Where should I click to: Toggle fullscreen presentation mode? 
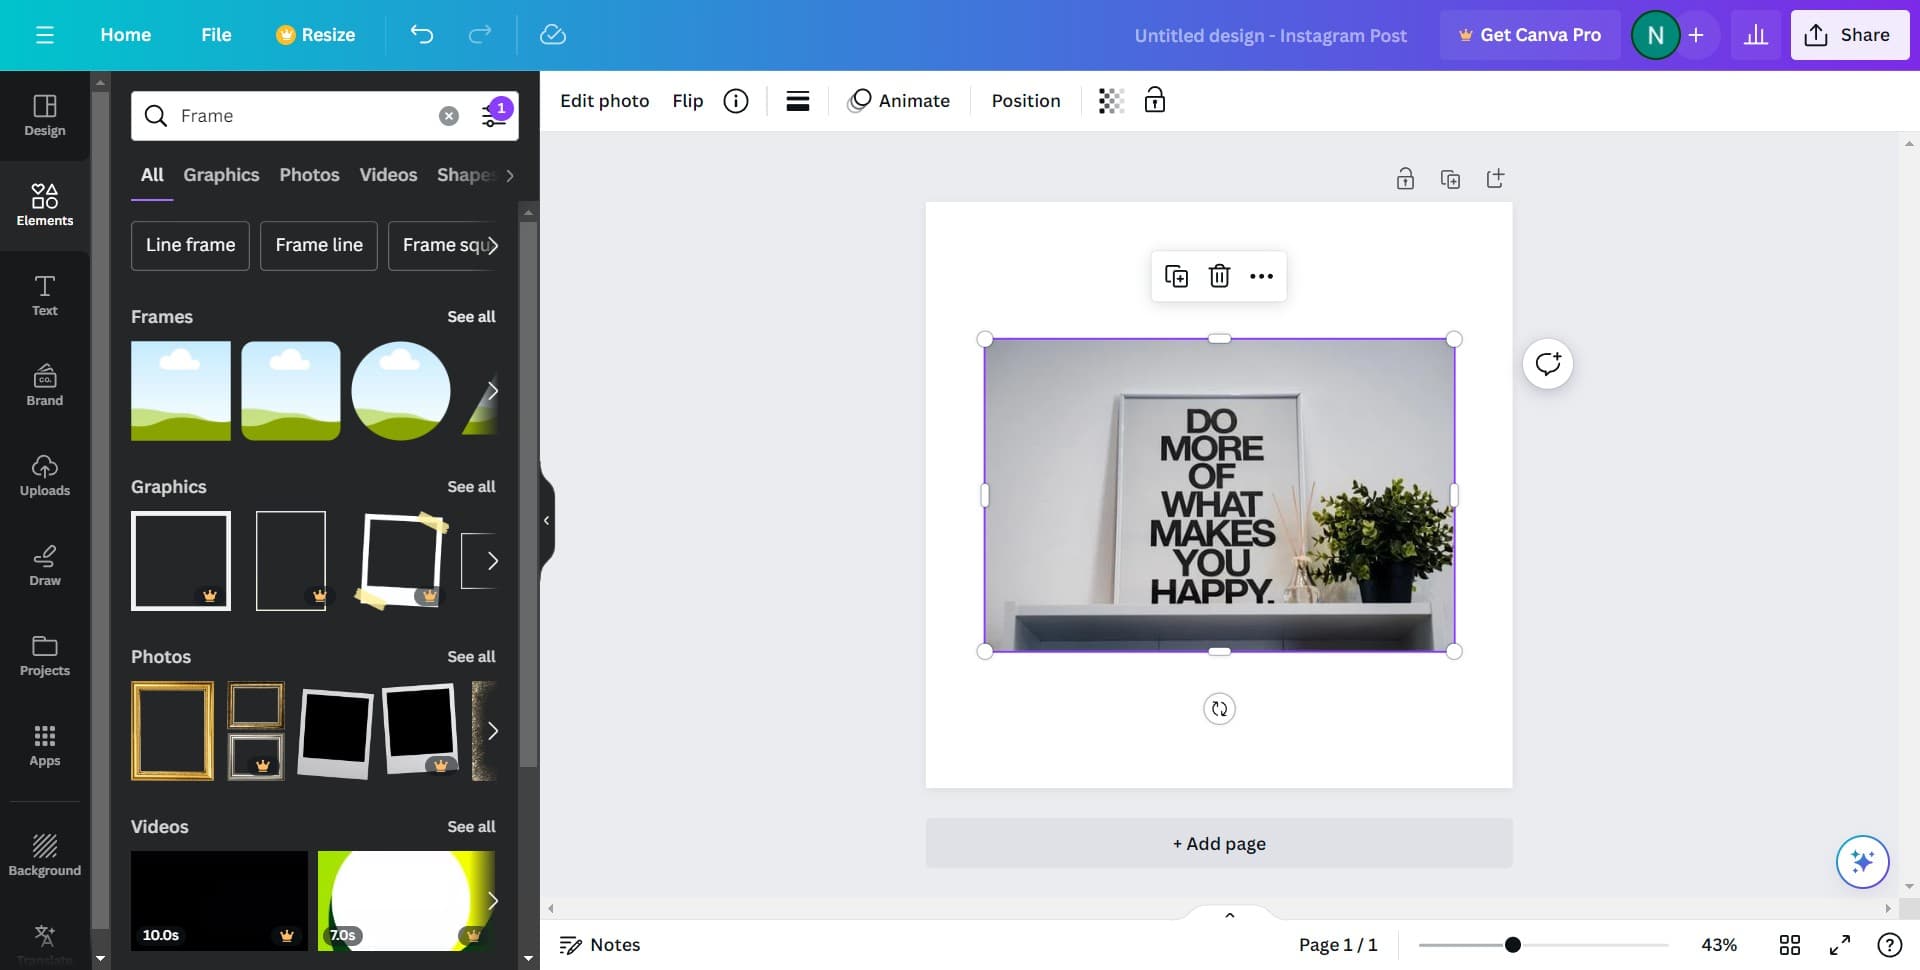pyautogui.click(x=1839, y=945)
